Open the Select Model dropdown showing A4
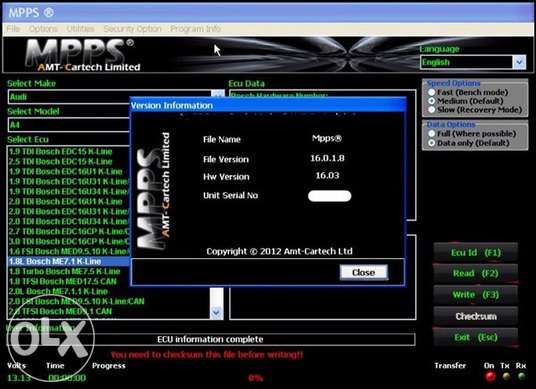The width and height of the screenshot is (536, 389). pyautogui.click(x=68, y=125)
